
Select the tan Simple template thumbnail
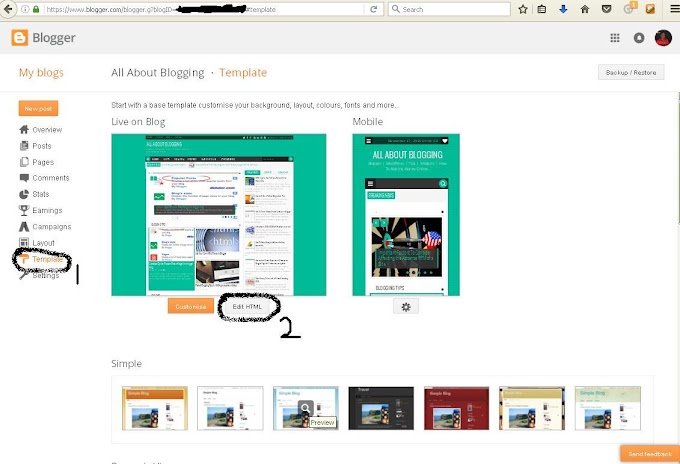pos(532,408)
